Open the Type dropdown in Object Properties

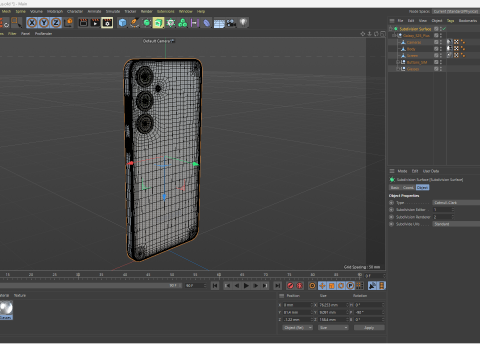coord(456,203)
